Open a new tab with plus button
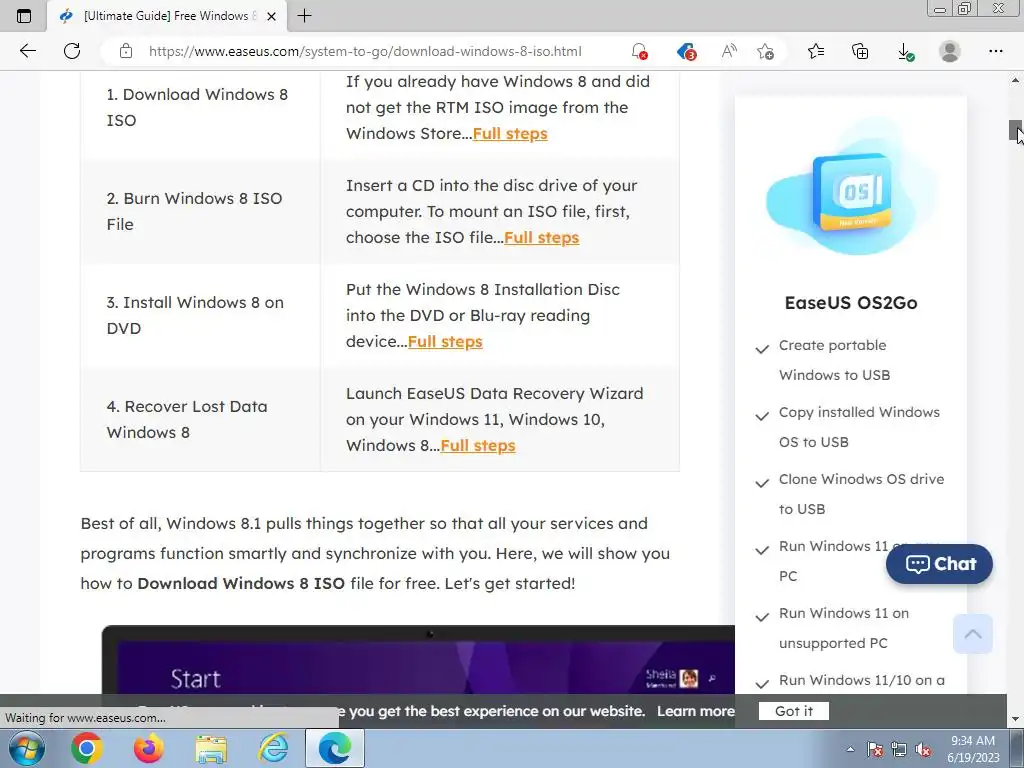This screenshot has width=1024, height=768. [x=304, y=16]
